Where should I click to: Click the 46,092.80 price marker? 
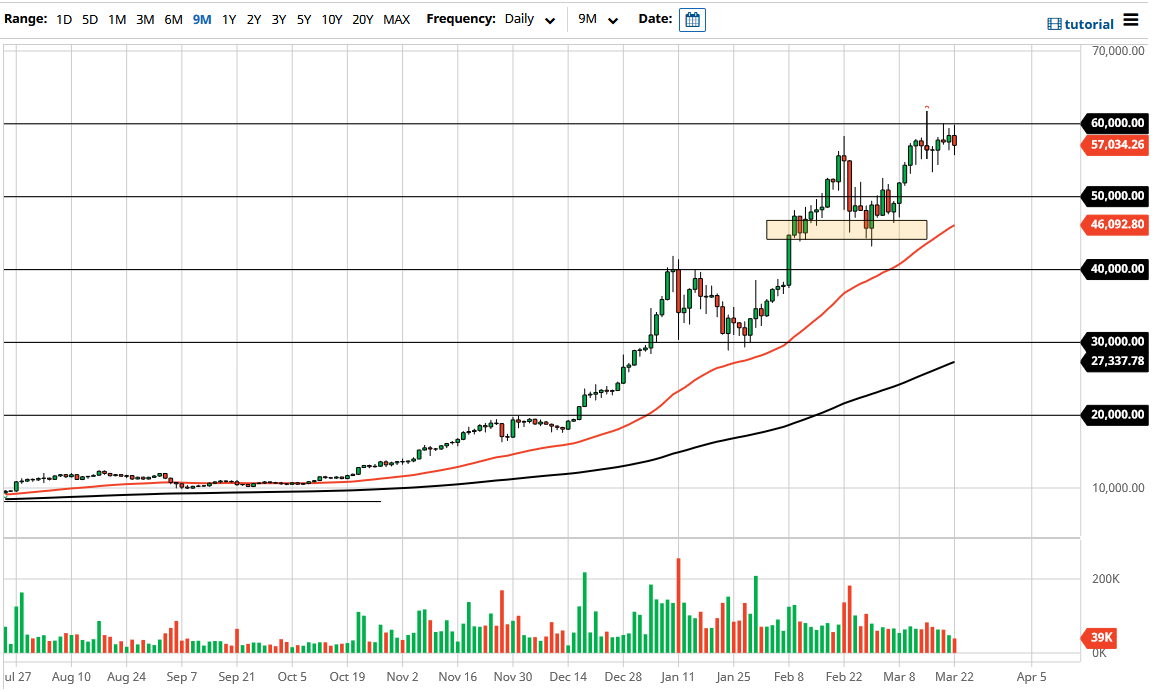point(1116,225)
